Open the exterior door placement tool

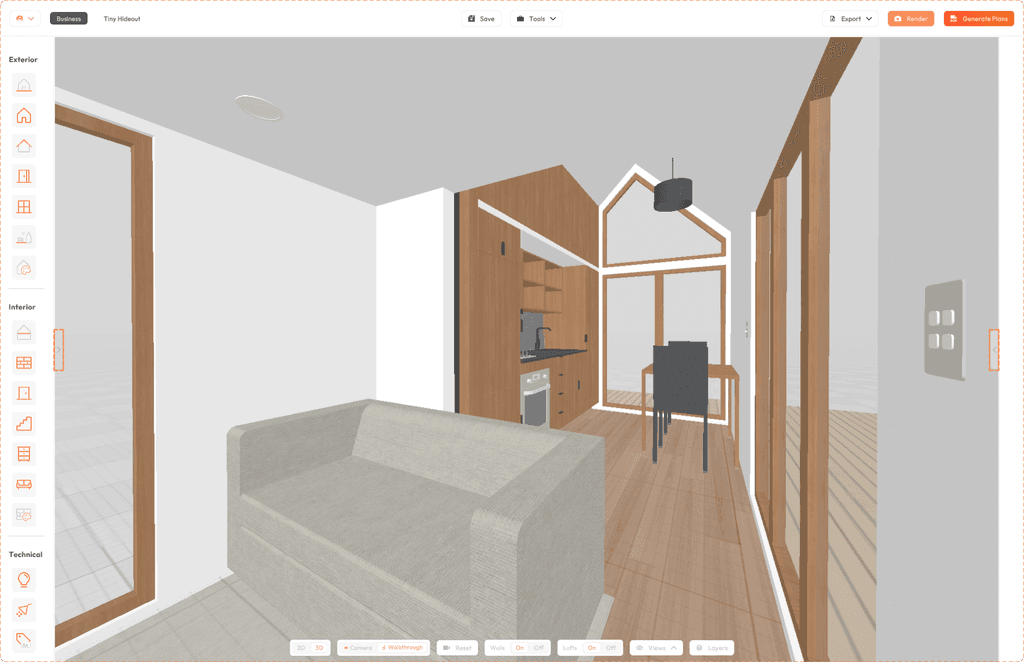point(25,175)
